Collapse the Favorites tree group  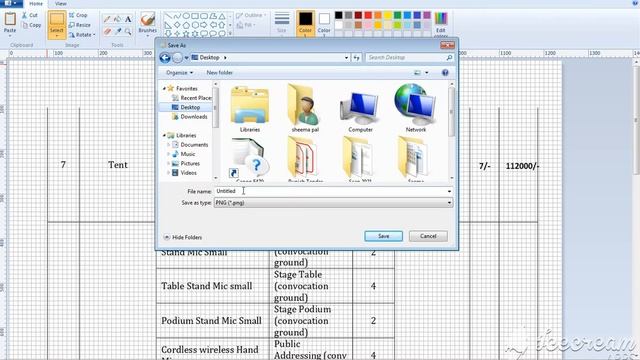[x=164, y=89]
